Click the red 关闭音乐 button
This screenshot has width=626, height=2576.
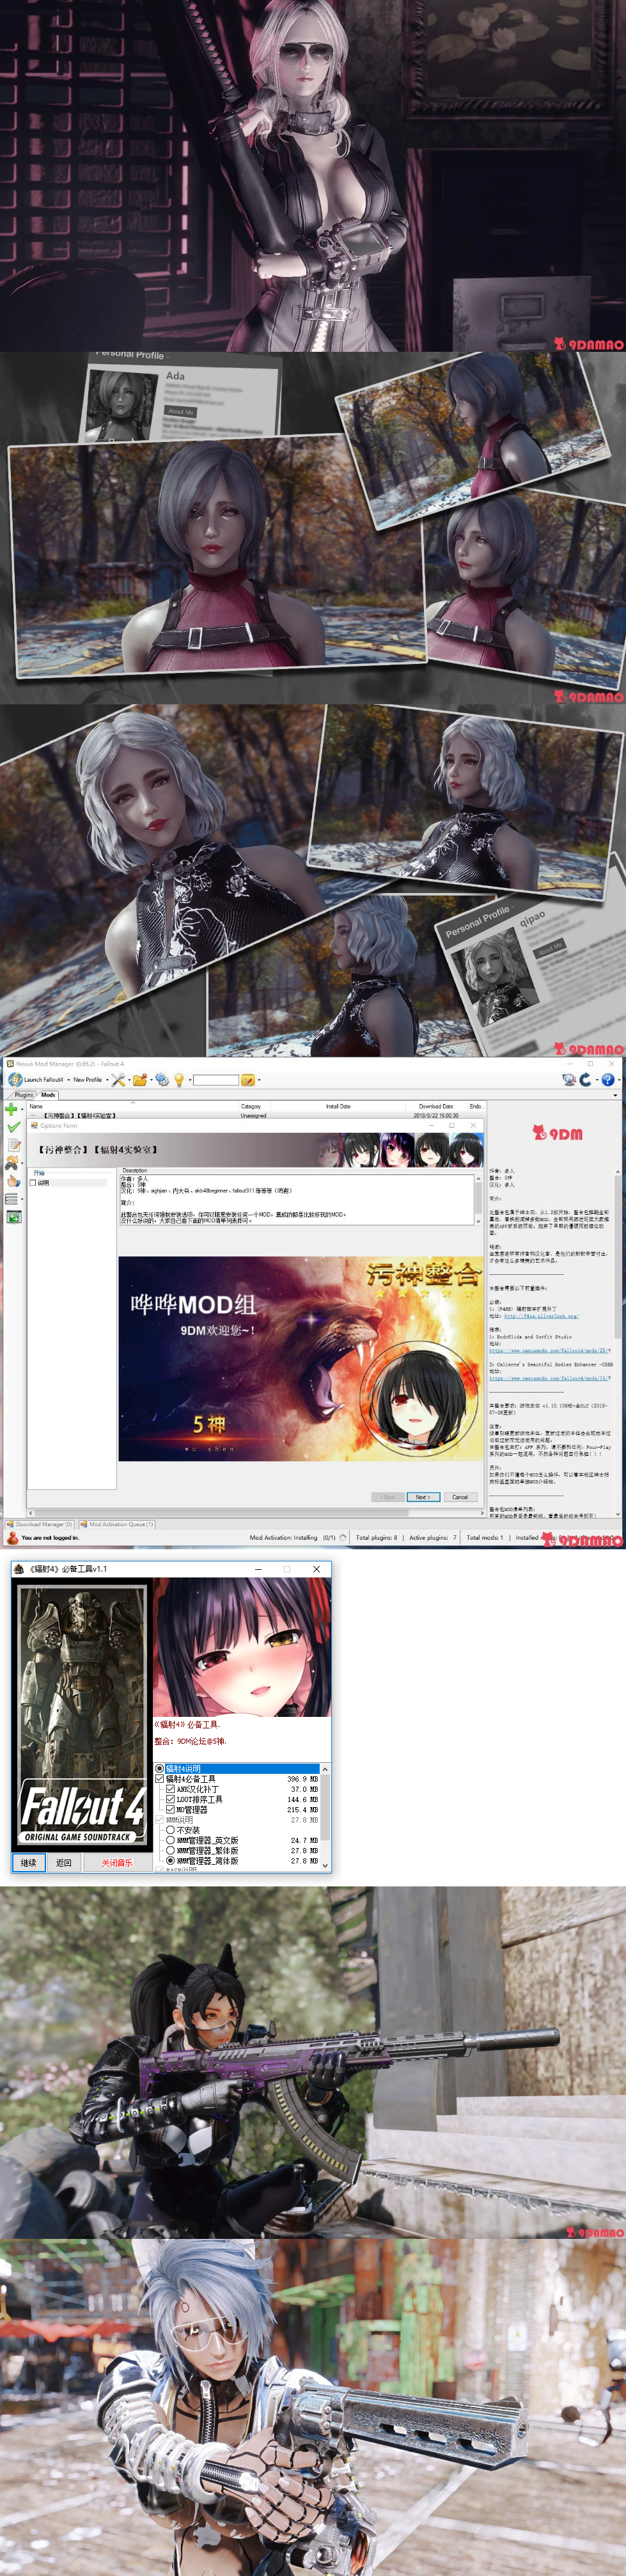[117, 1863]
